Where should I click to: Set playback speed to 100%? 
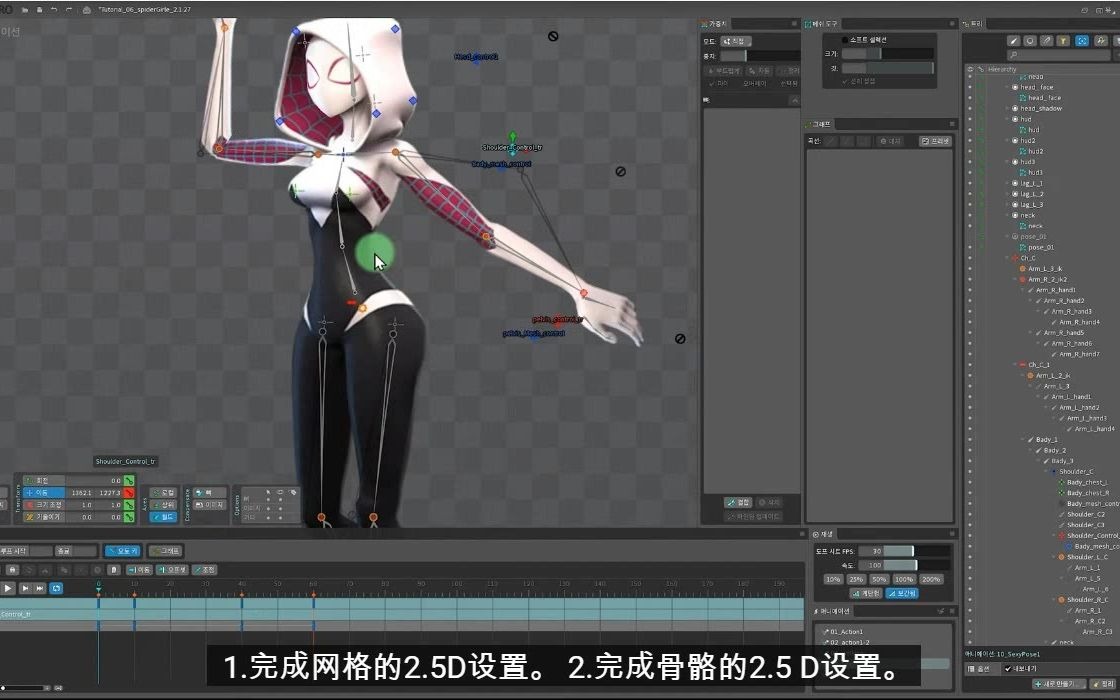click(x=904, y=579)
